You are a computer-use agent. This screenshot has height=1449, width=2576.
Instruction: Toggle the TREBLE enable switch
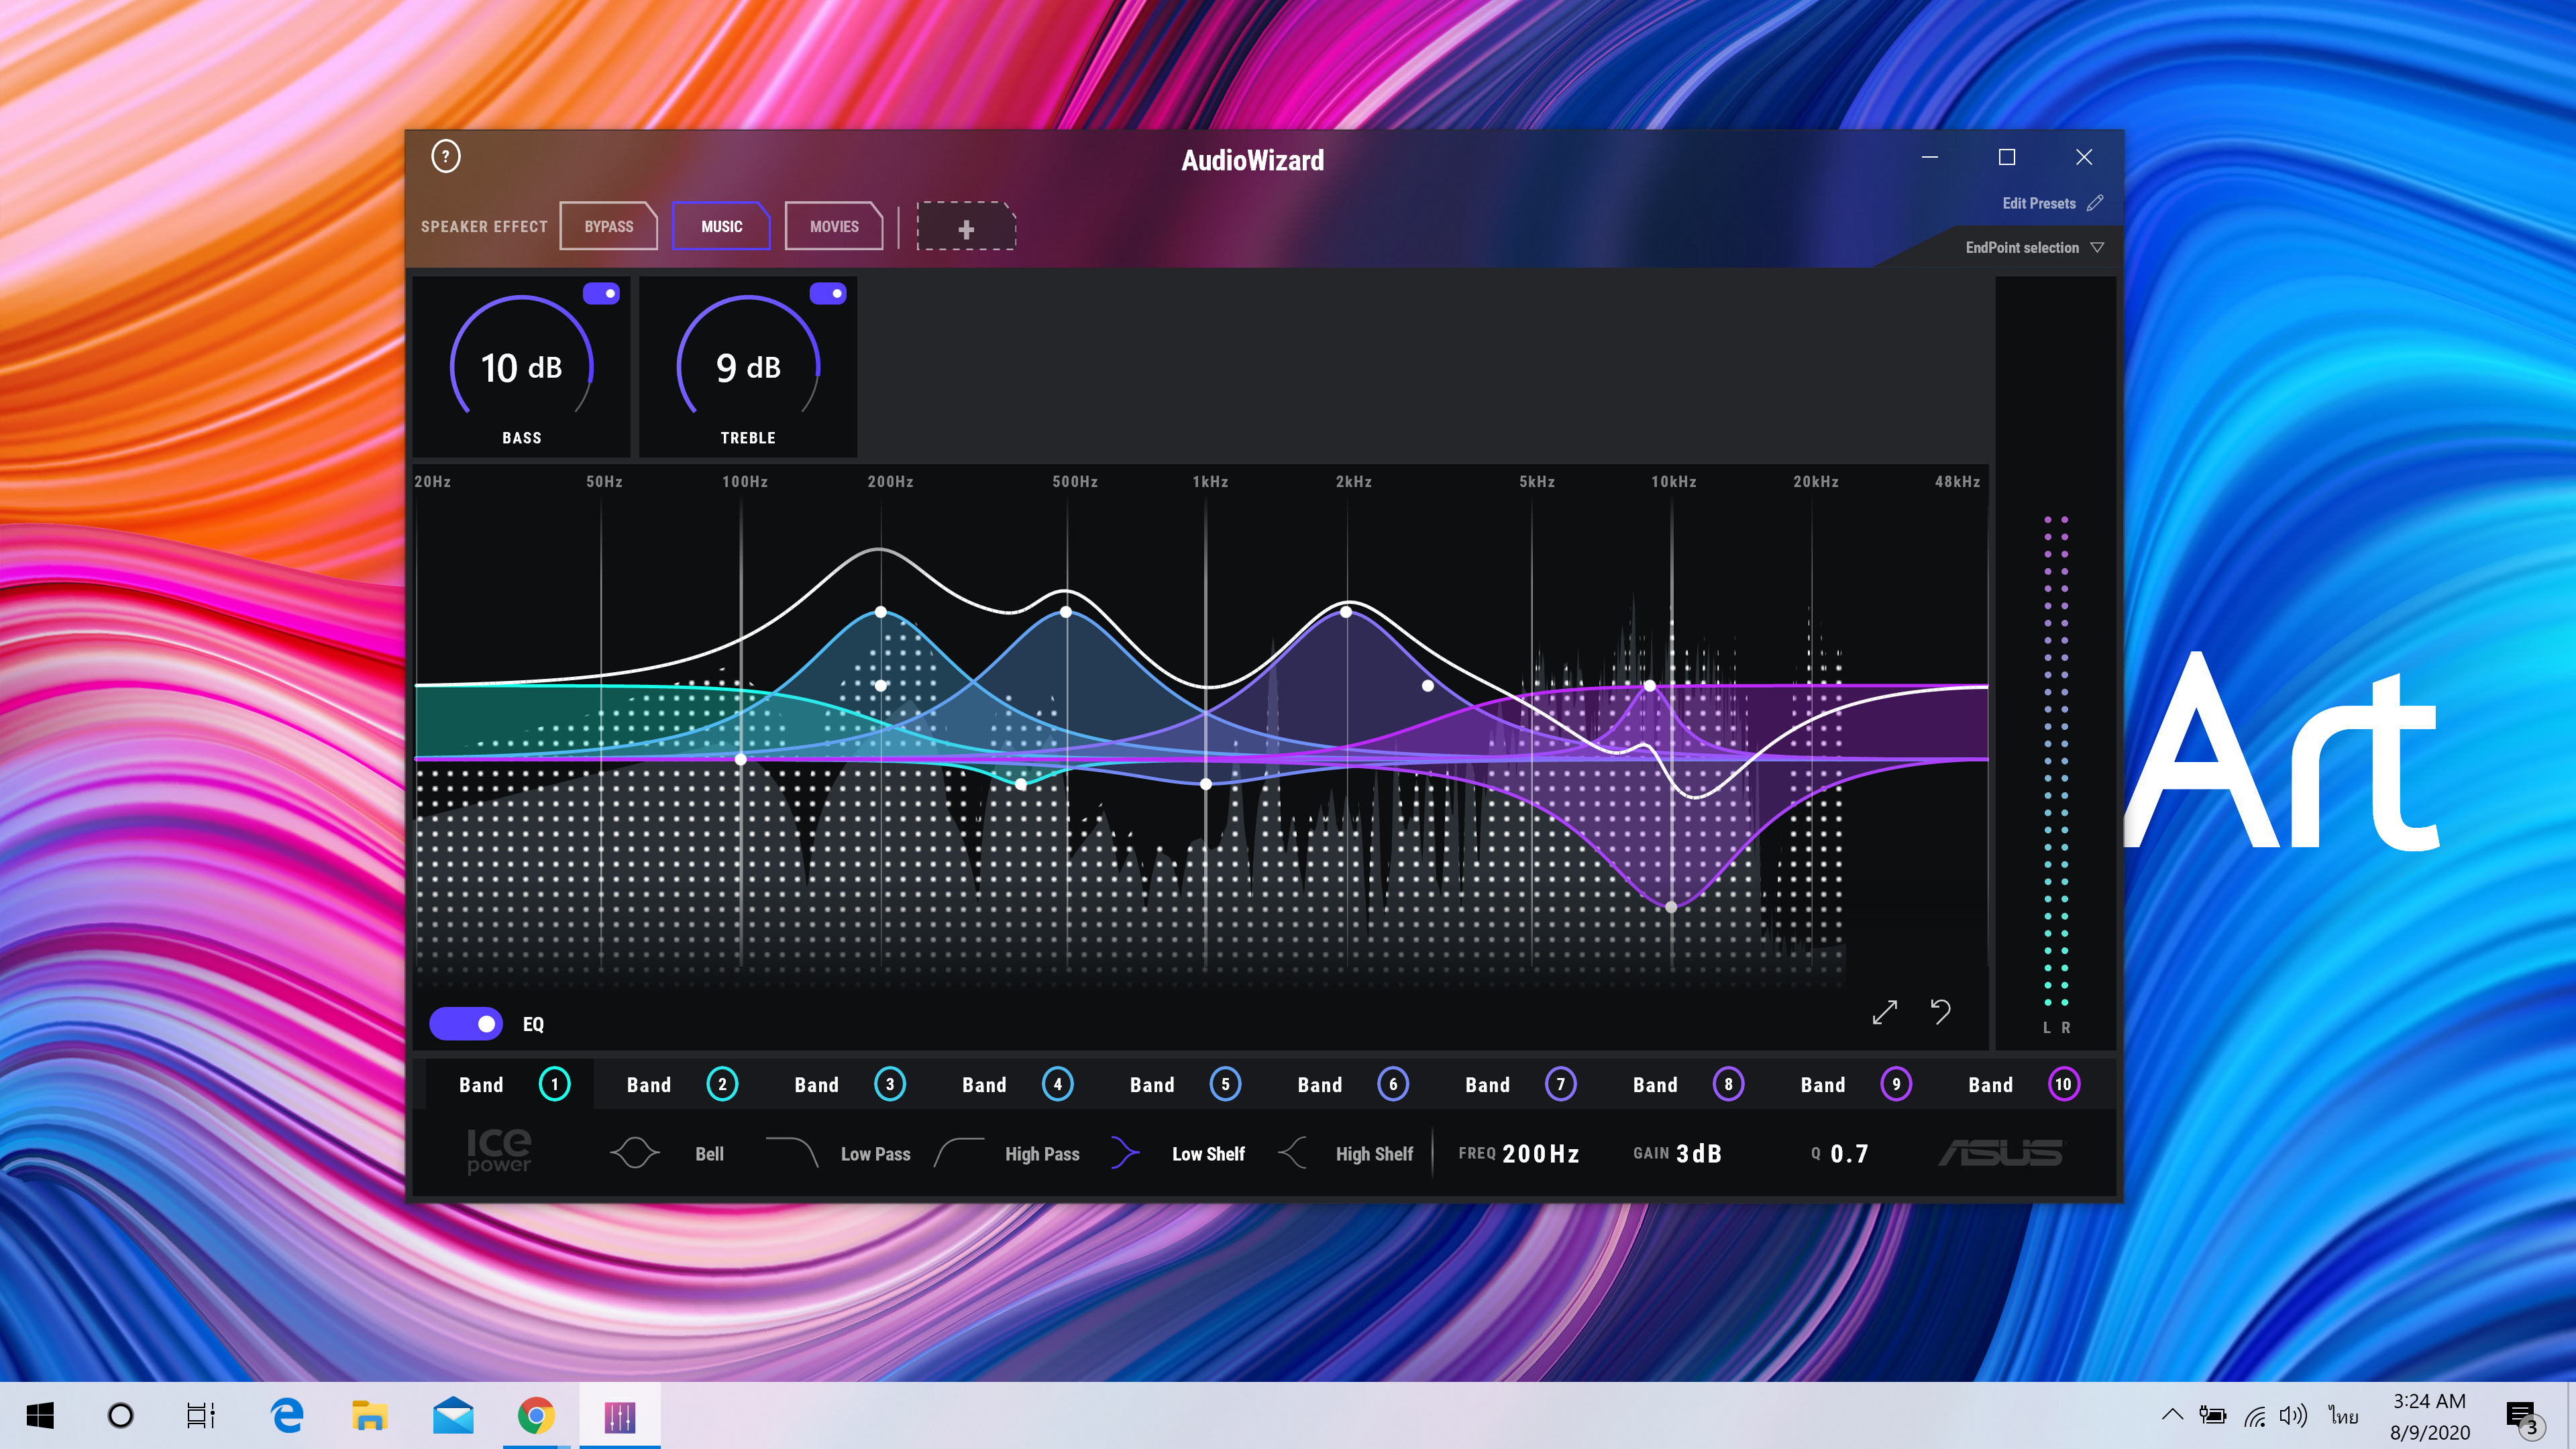pos(828,293)
